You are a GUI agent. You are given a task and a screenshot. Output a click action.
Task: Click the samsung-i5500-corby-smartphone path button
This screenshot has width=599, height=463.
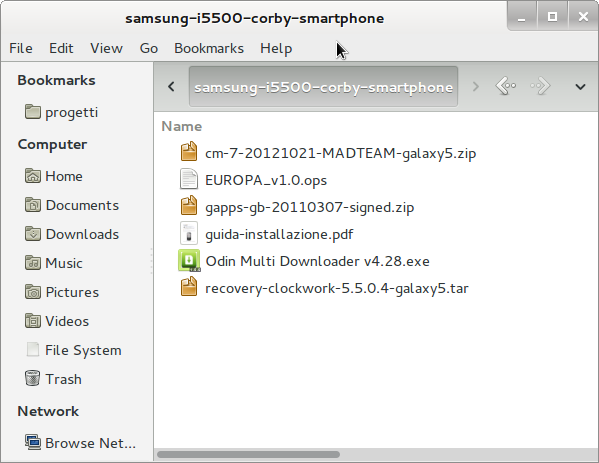[x=323, y=87]
